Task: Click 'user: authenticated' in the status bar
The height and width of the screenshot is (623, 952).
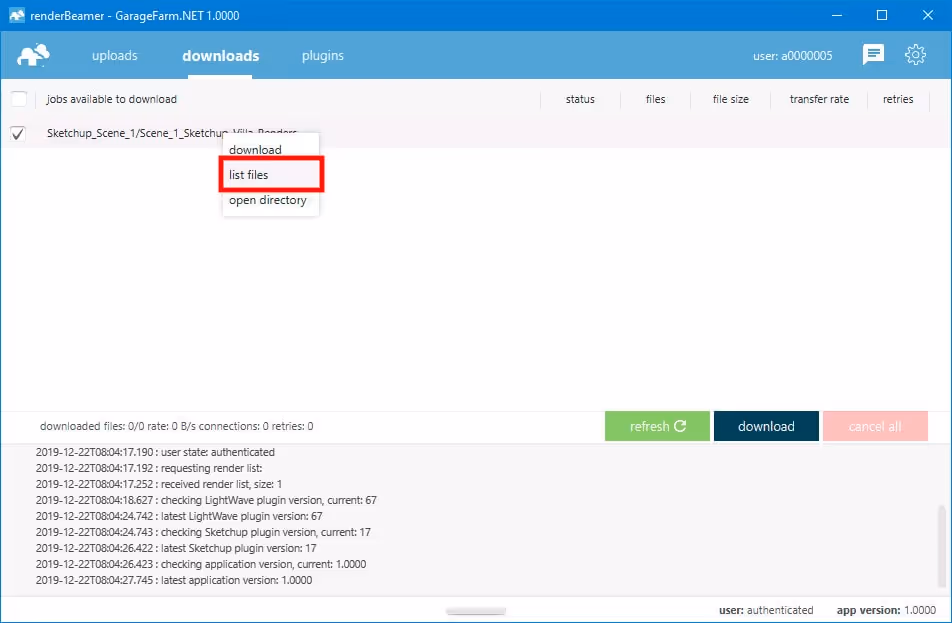Action: [x=766, y=610]
